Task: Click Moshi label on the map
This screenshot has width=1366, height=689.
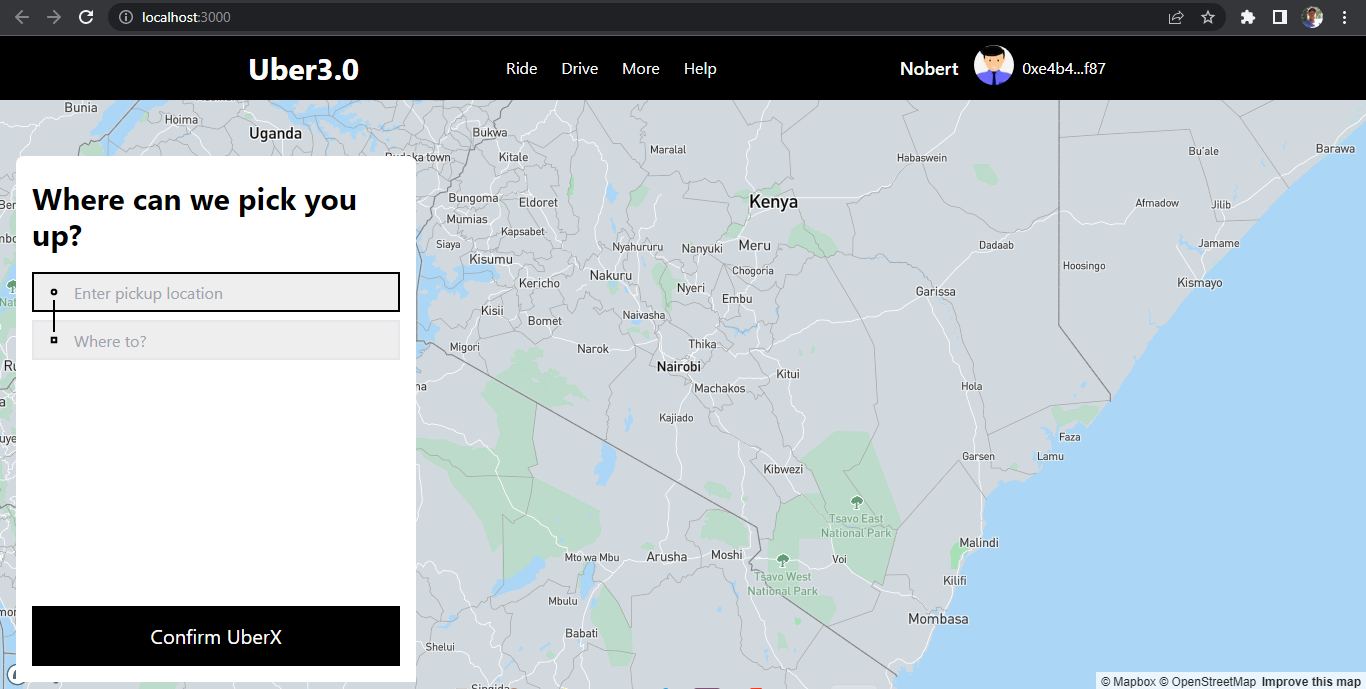Action: (x=727, y=555)
